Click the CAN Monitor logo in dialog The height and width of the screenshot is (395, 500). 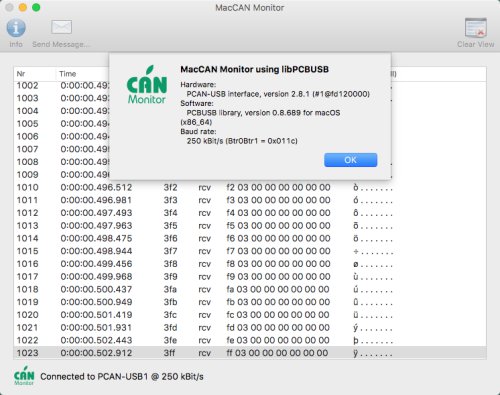(147, 85)
